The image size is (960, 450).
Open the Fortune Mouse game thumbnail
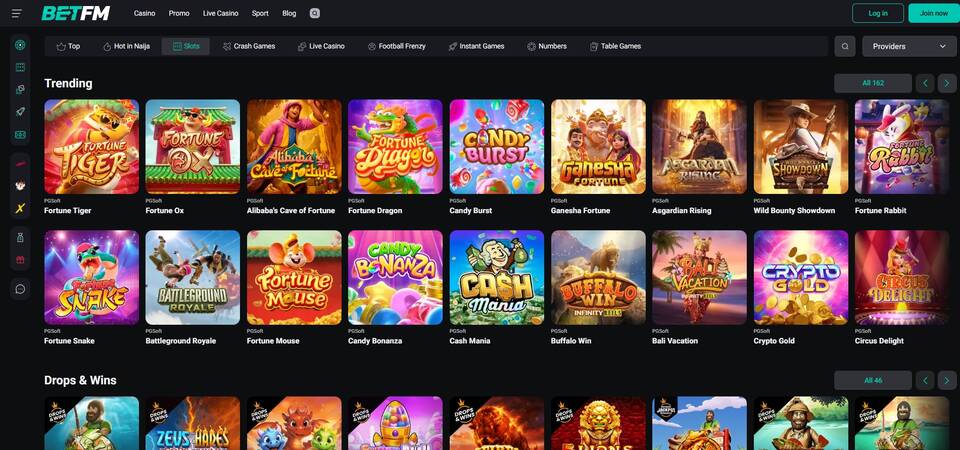(x=294, y=277)
